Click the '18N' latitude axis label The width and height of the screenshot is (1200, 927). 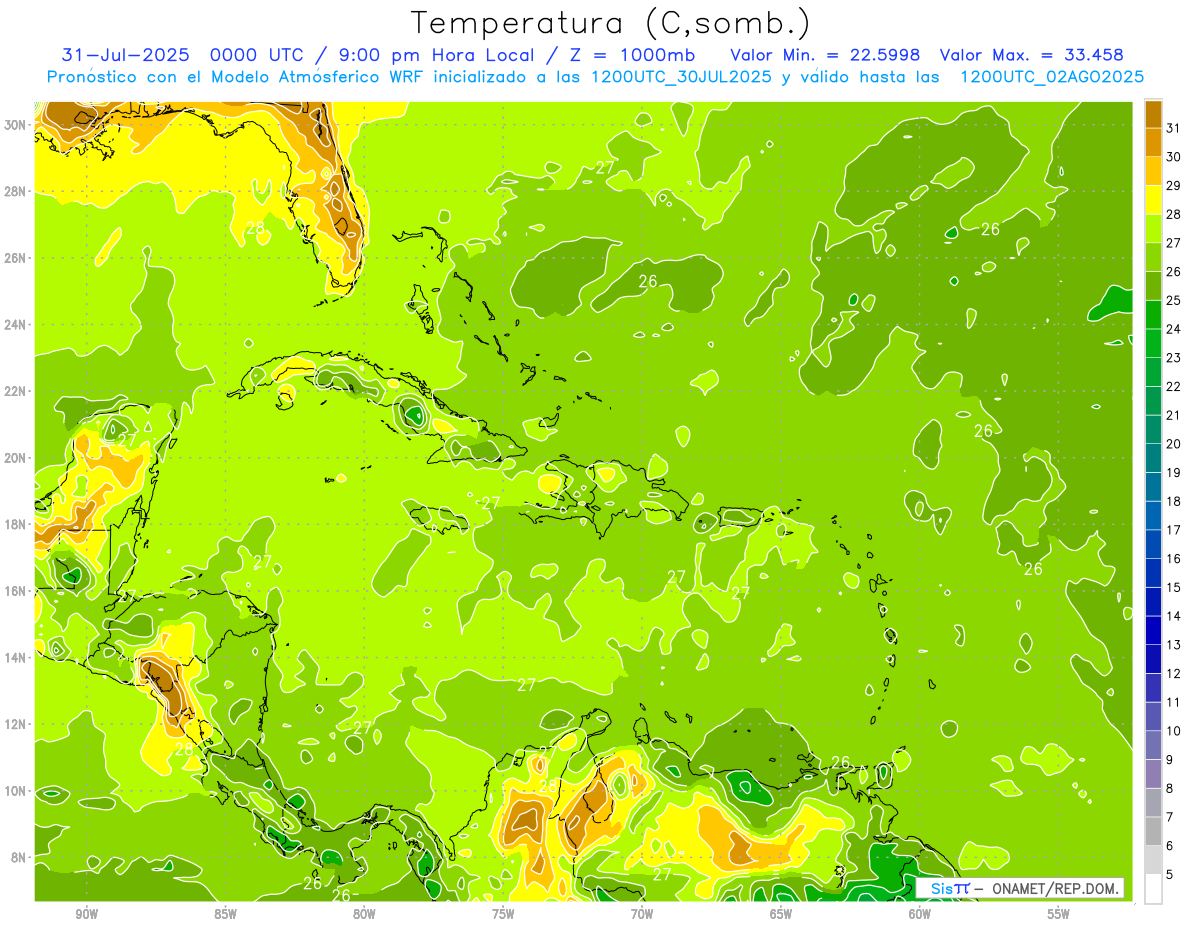[x=16, y=524]
